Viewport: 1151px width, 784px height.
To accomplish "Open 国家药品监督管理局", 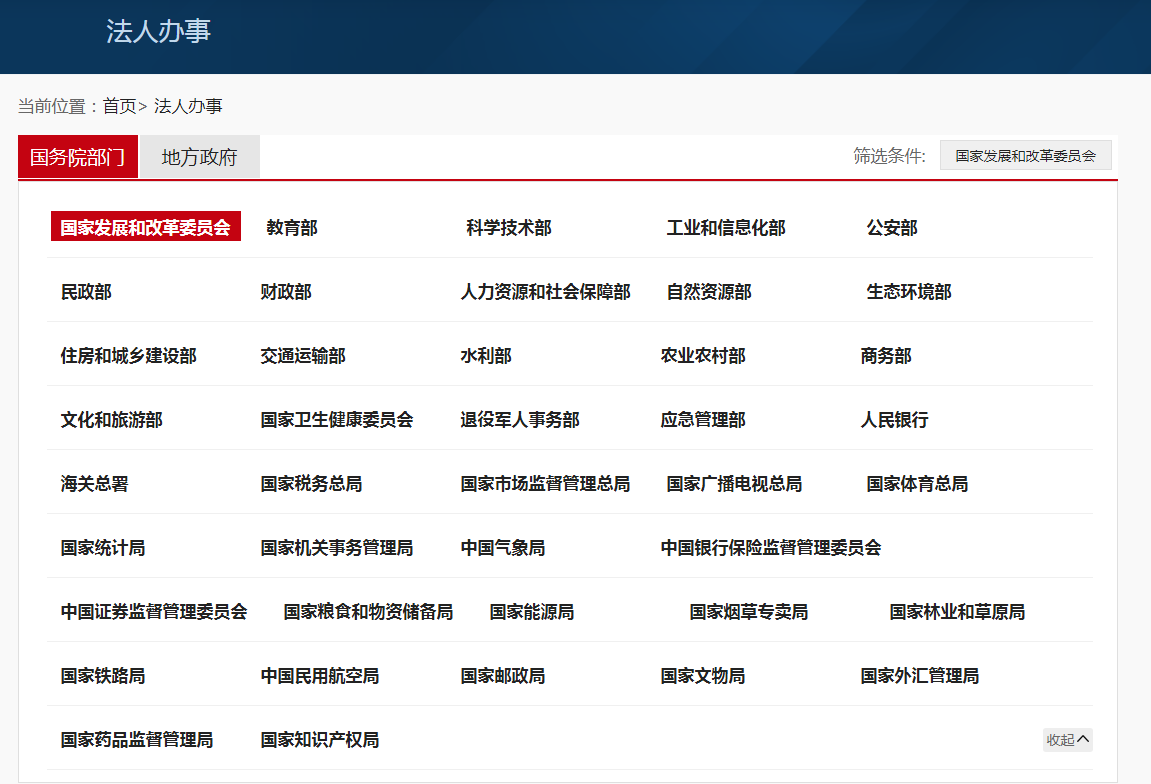I will tap(137, 740).
